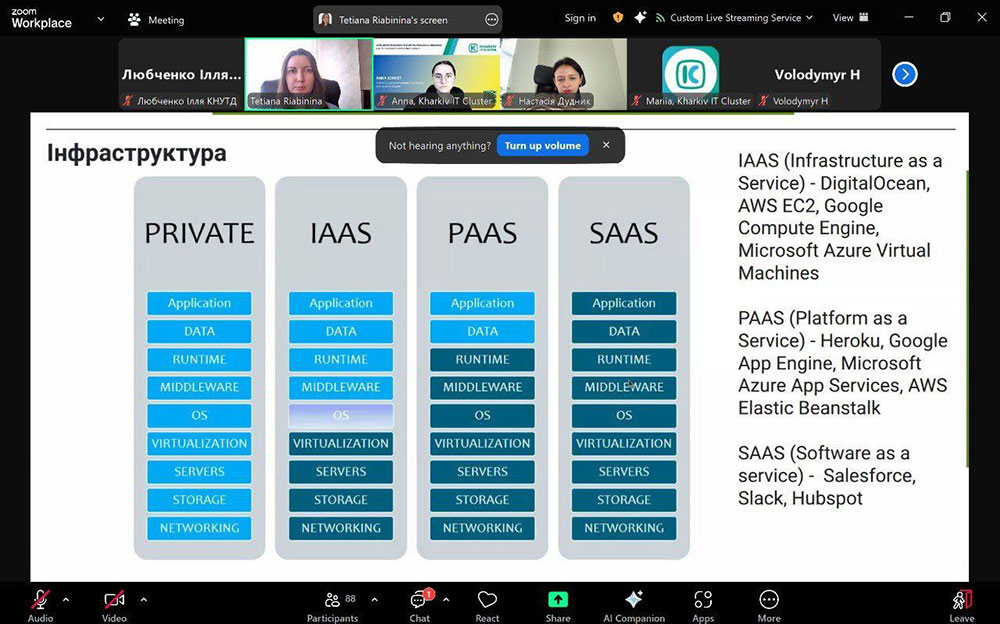Open the meeting security shield info
Image resolution: width=1000 pixels, height=624 pixels.
[617, 18]
